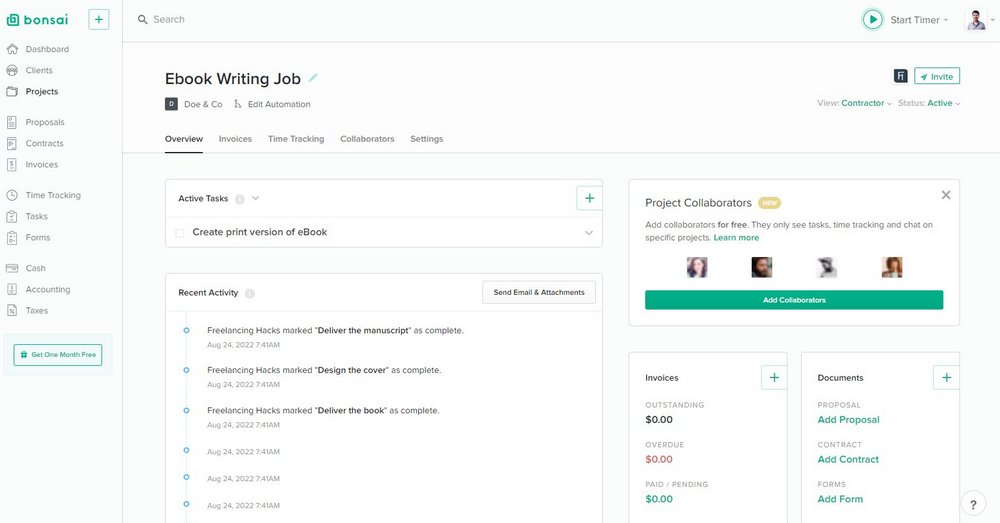Close the Project Collaborators card
The width and height of the screenshot is (1000, 523).
pos(946,195)
